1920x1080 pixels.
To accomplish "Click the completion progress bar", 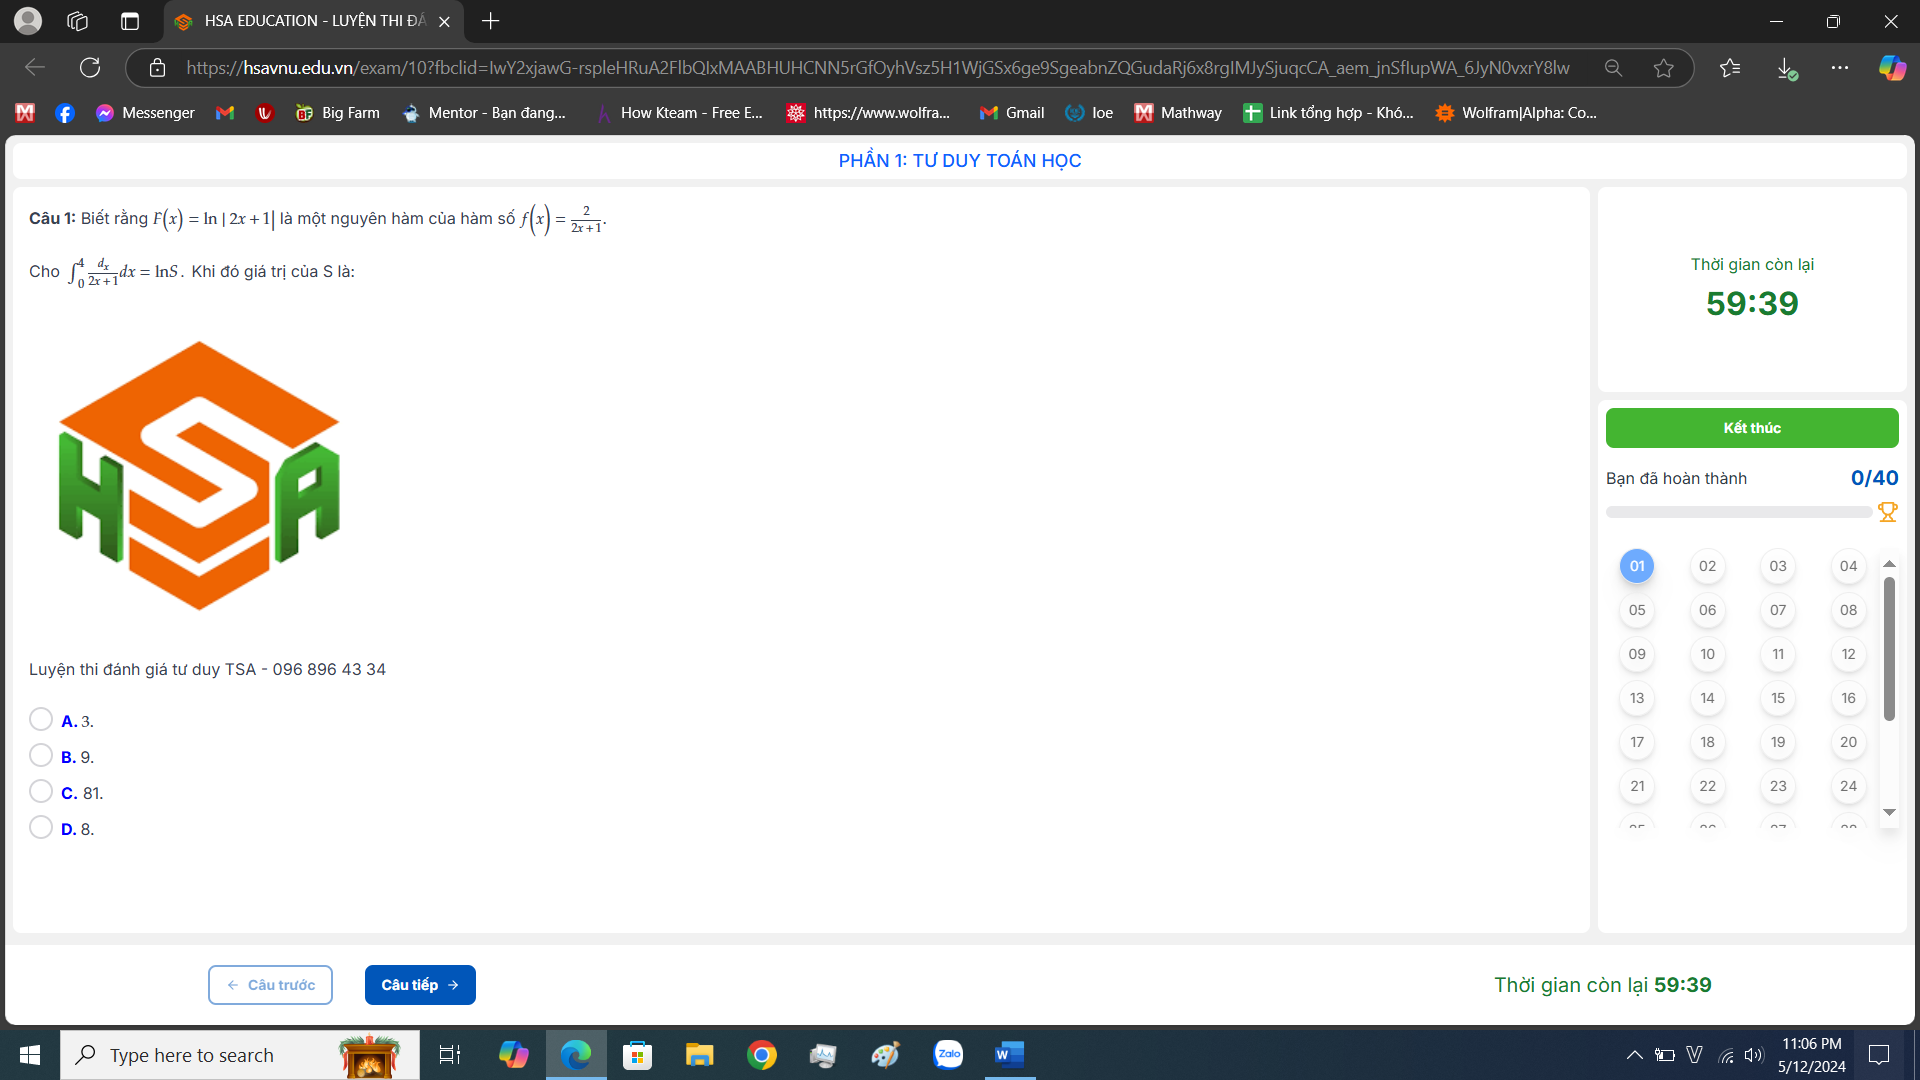I will 1738,512.
